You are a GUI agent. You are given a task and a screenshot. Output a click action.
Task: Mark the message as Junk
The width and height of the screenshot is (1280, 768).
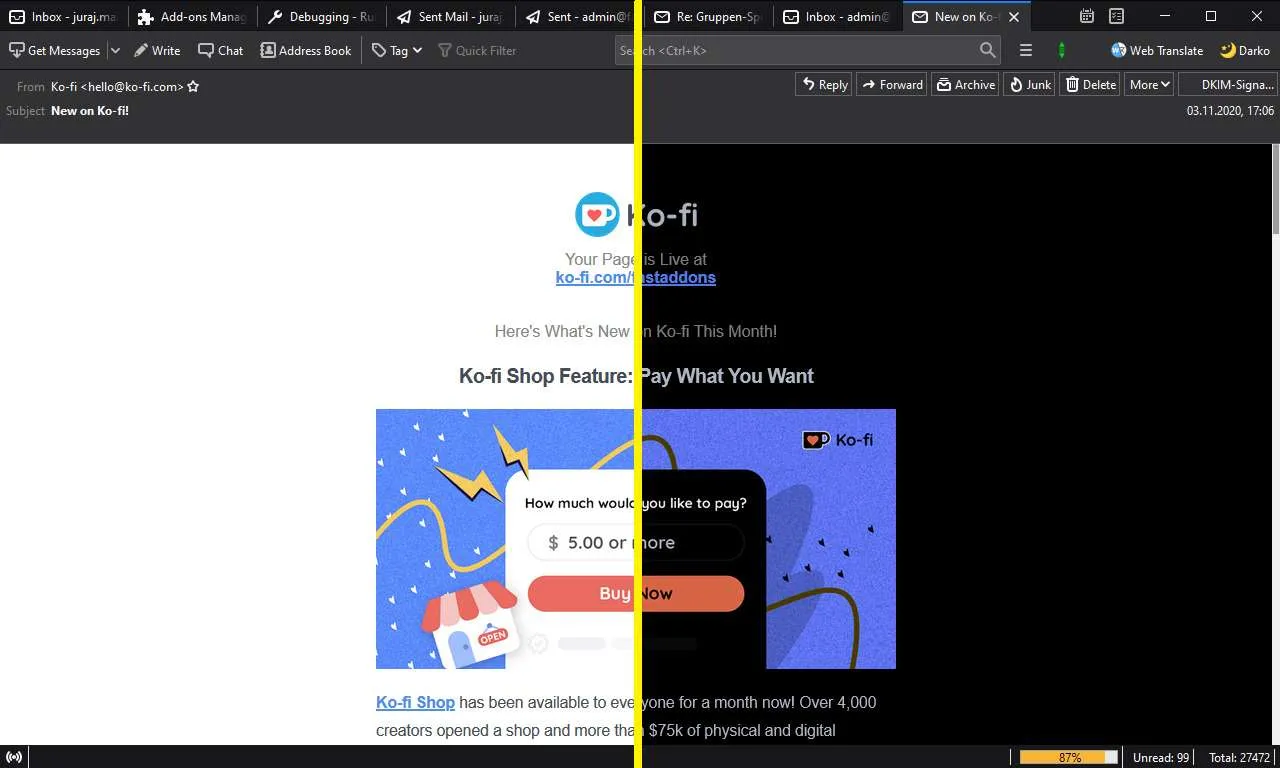pos(1029,85)
